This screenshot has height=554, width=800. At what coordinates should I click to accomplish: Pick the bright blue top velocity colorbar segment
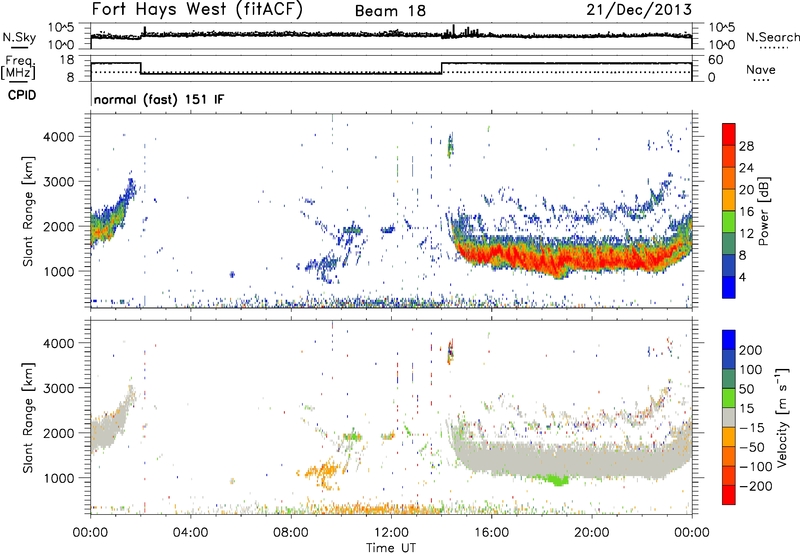tap(729, 340)
